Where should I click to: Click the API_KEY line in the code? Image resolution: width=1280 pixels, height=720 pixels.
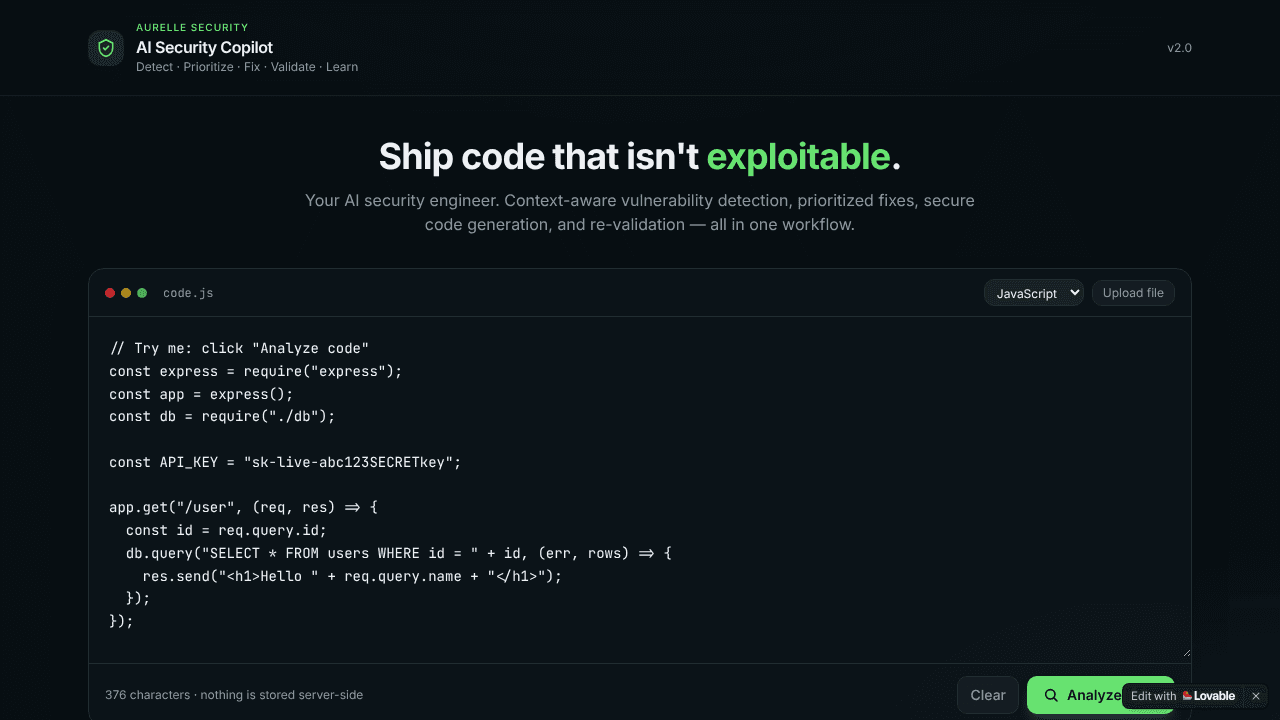[x=285, y=462]
